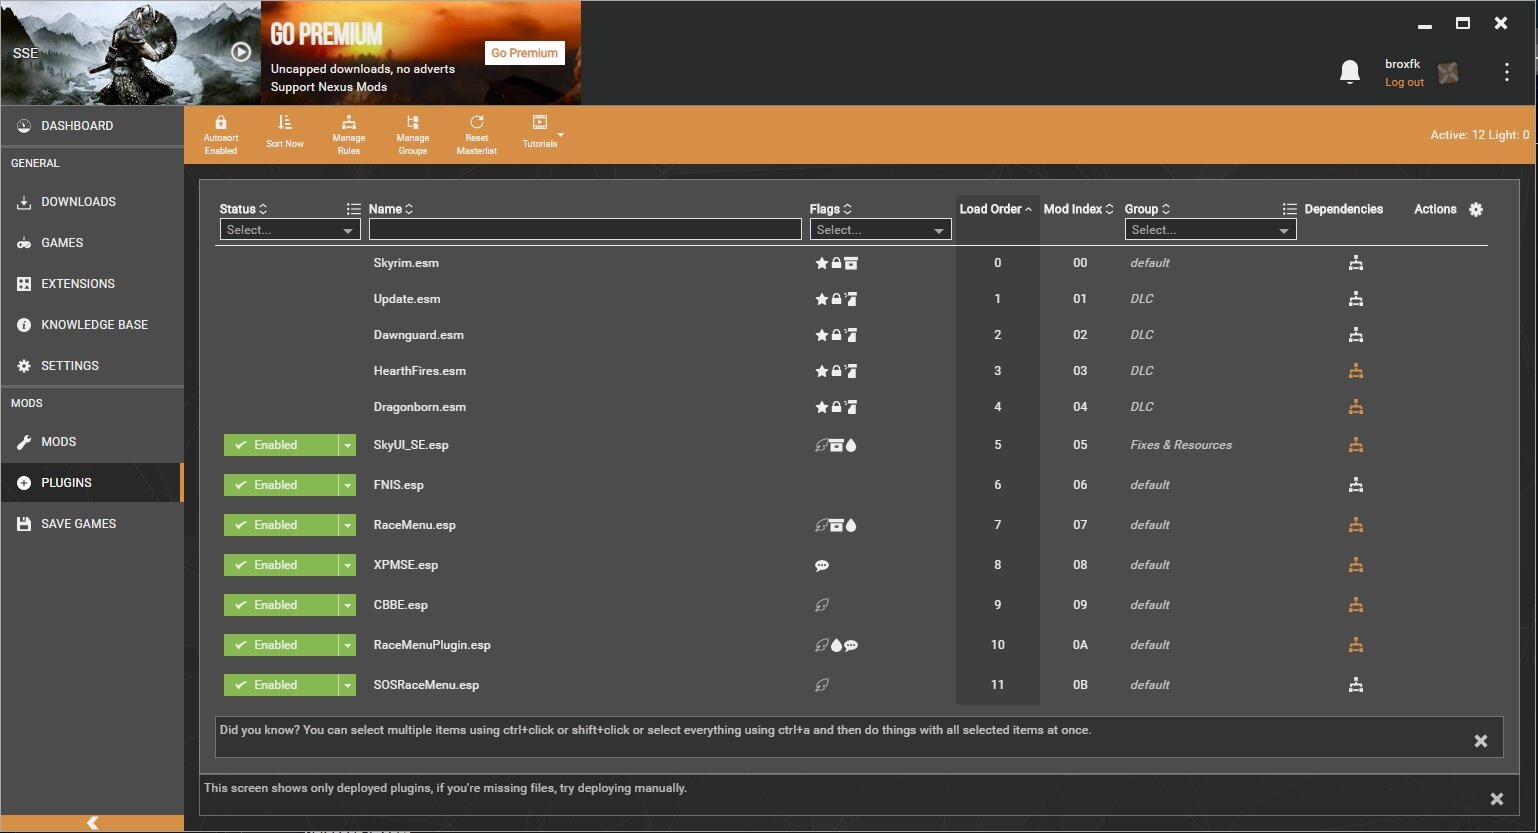The height and width of the screenshot is (833, 1538).
Task: Open table column settings gear
Action: pyautogui.click(x=1476, y=209)
